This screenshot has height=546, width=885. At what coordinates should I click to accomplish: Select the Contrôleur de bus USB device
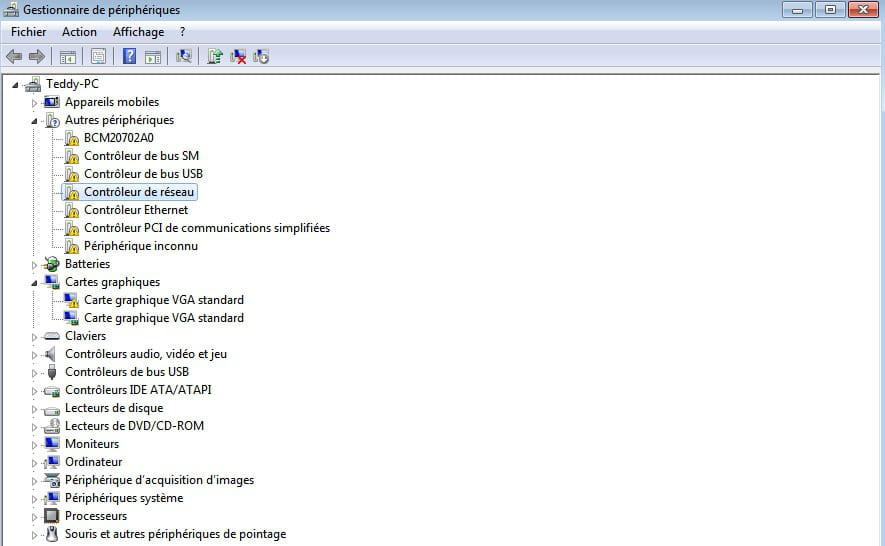143,174
